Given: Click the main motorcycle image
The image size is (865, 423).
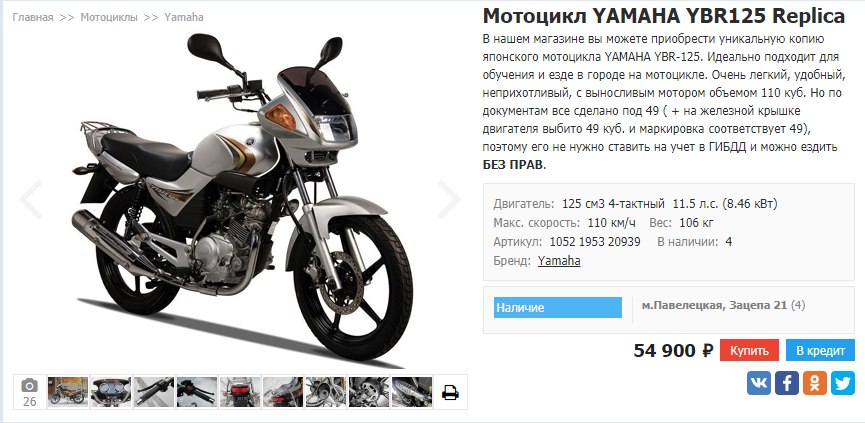Looking at the screenshot, I should 243,197.
